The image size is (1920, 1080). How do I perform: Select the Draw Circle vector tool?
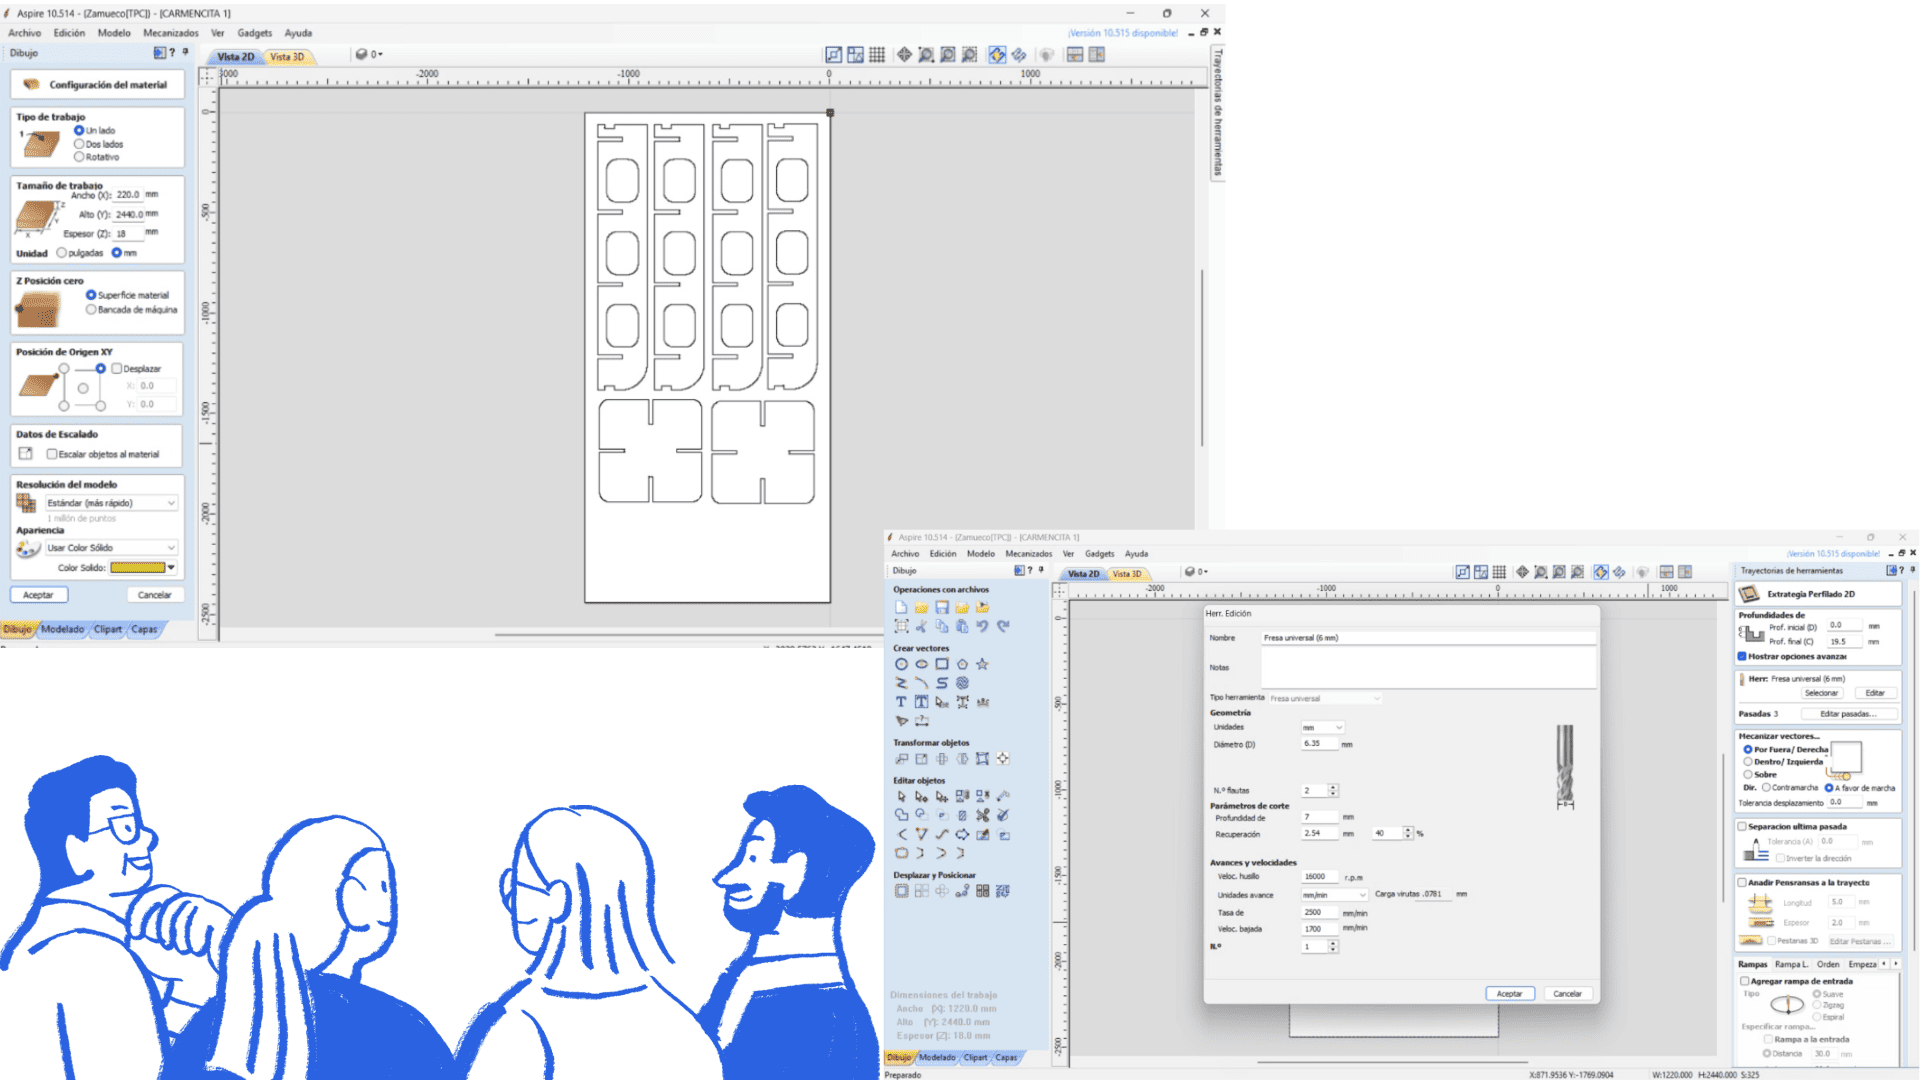pos(901,664)
